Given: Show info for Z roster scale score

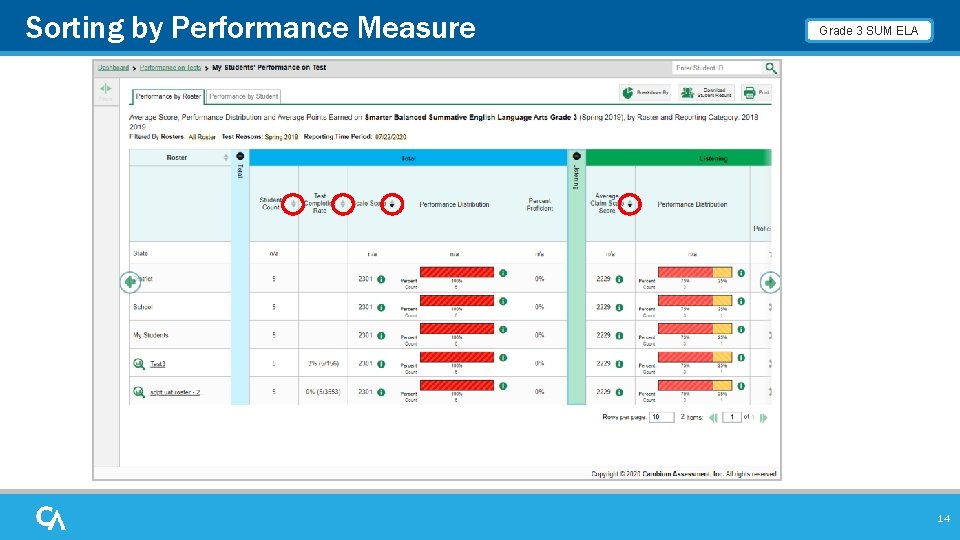Looking at the screenshot, I should 381,392.
